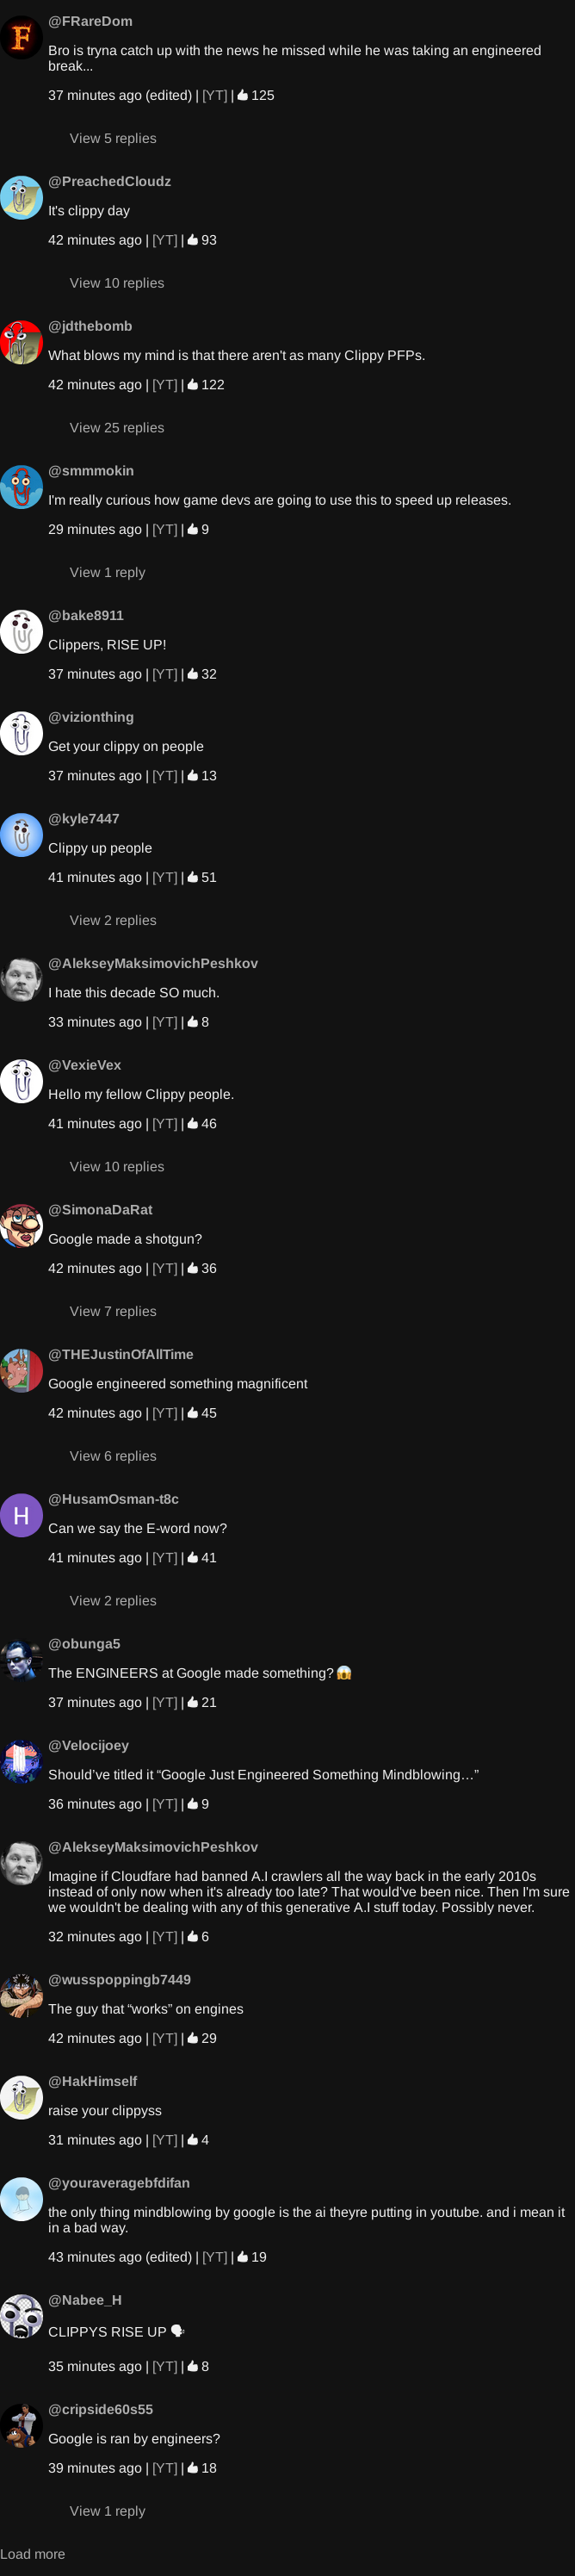Screen dimensions: 575x2576
Task: Click the @smmmokin blue avatar
Action: [x=21, y=487]
